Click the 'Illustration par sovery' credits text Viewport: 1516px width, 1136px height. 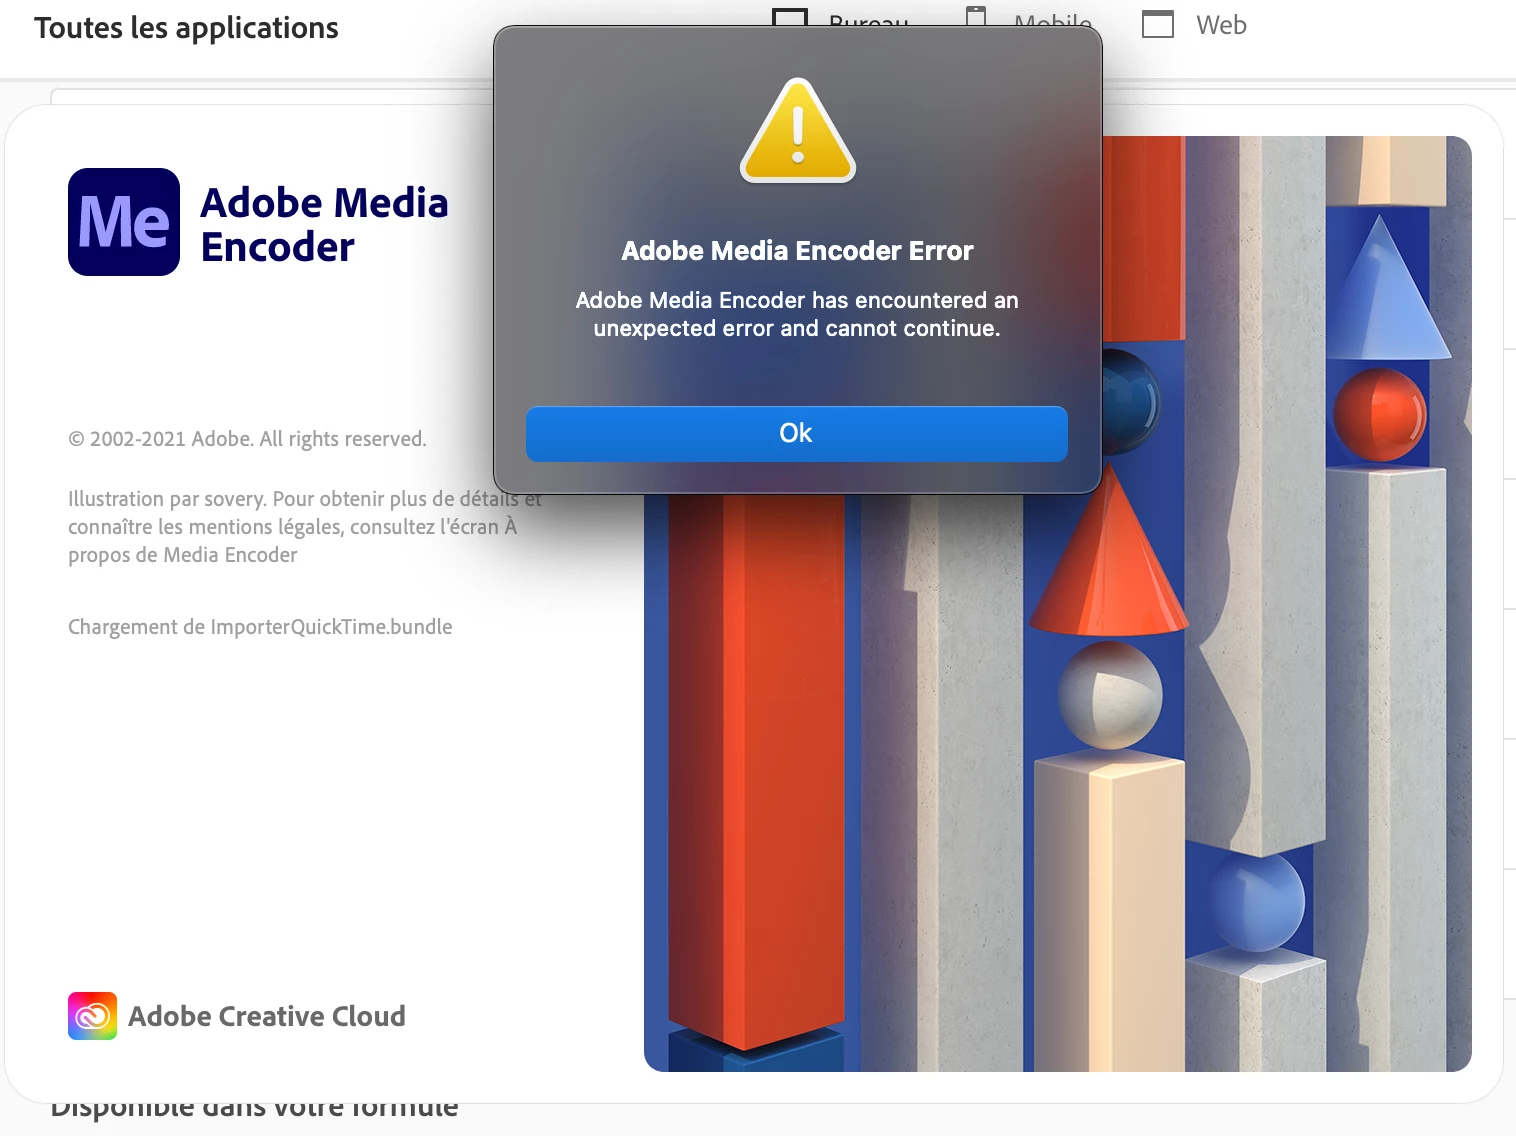point(305,527)
